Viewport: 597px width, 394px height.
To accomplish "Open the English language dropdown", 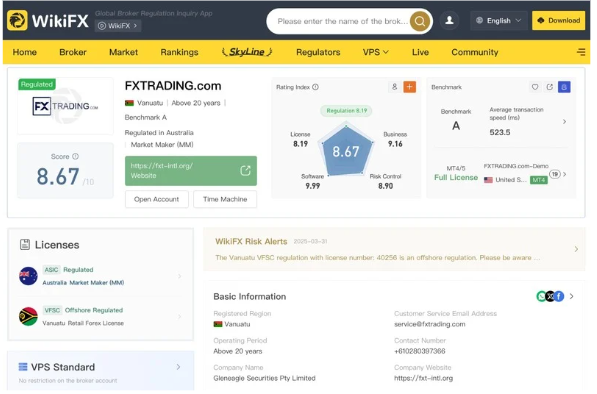I will (498, 21).
